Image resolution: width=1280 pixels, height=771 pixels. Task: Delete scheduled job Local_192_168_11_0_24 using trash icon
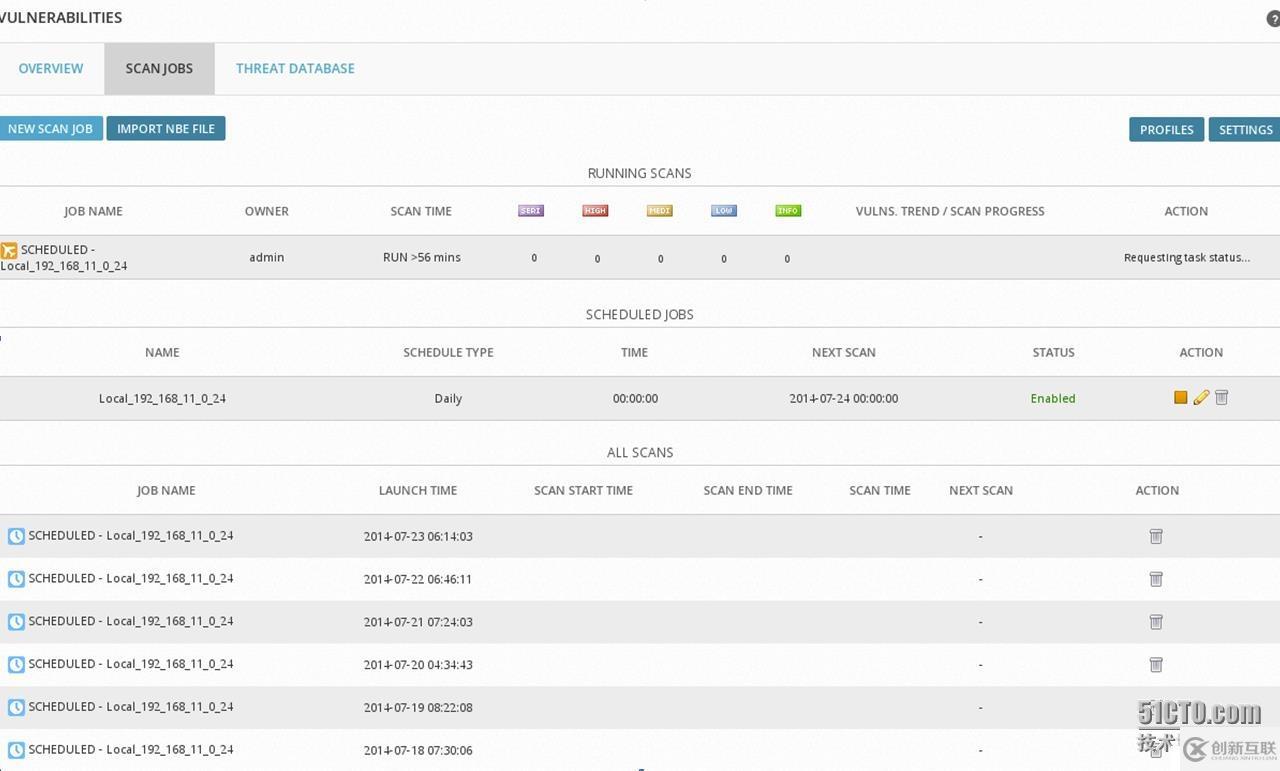[x=1221, y=398]
